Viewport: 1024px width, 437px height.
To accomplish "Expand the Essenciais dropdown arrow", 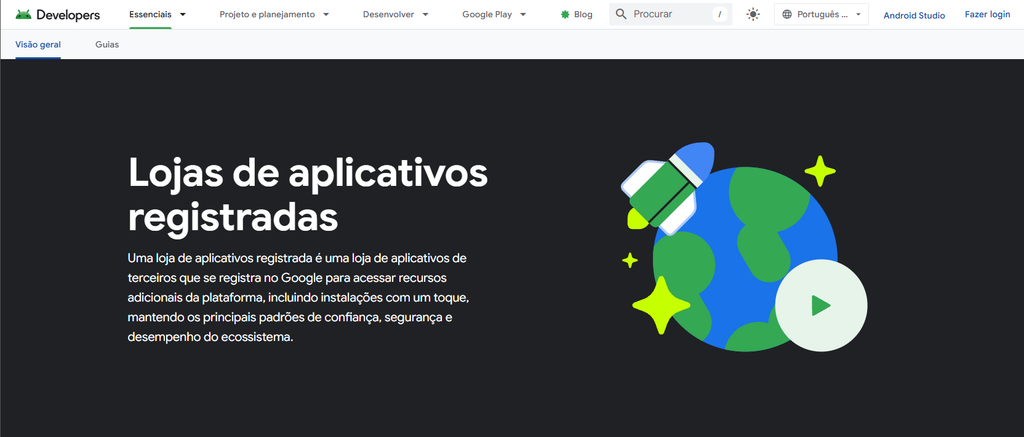I will click(x=182, y=14).
